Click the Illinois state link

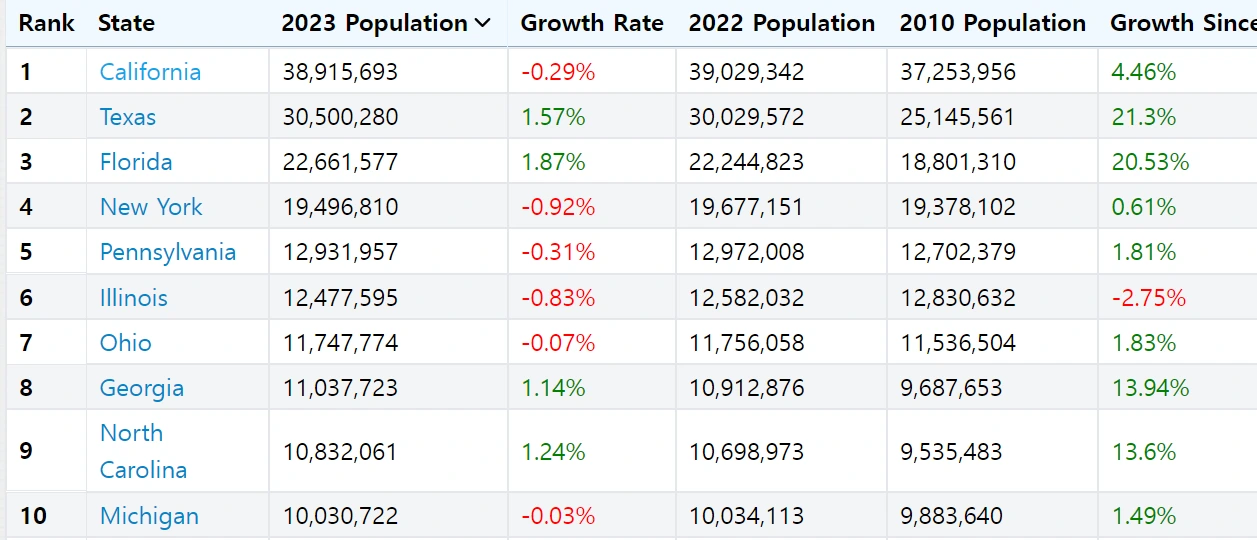point(134,298)
